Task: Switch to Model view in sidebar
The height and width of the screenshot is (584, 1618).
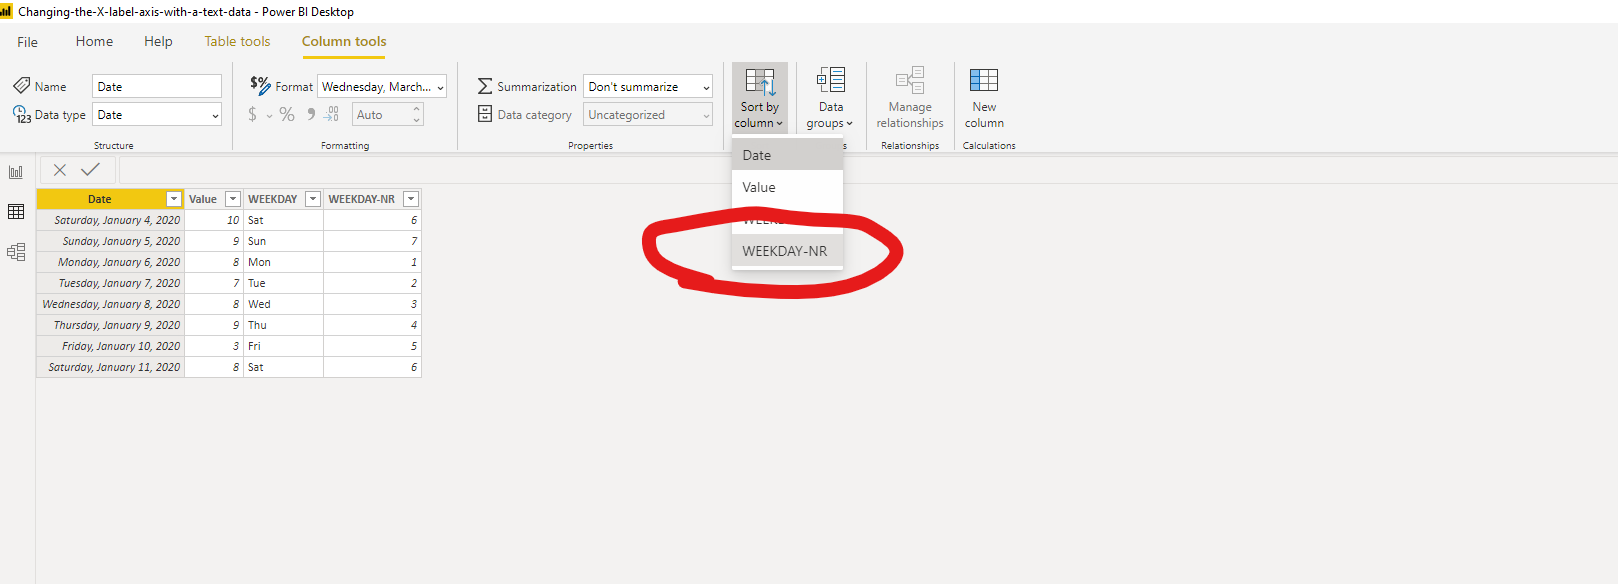Action: pyautogui.click(x=16, y=252)
